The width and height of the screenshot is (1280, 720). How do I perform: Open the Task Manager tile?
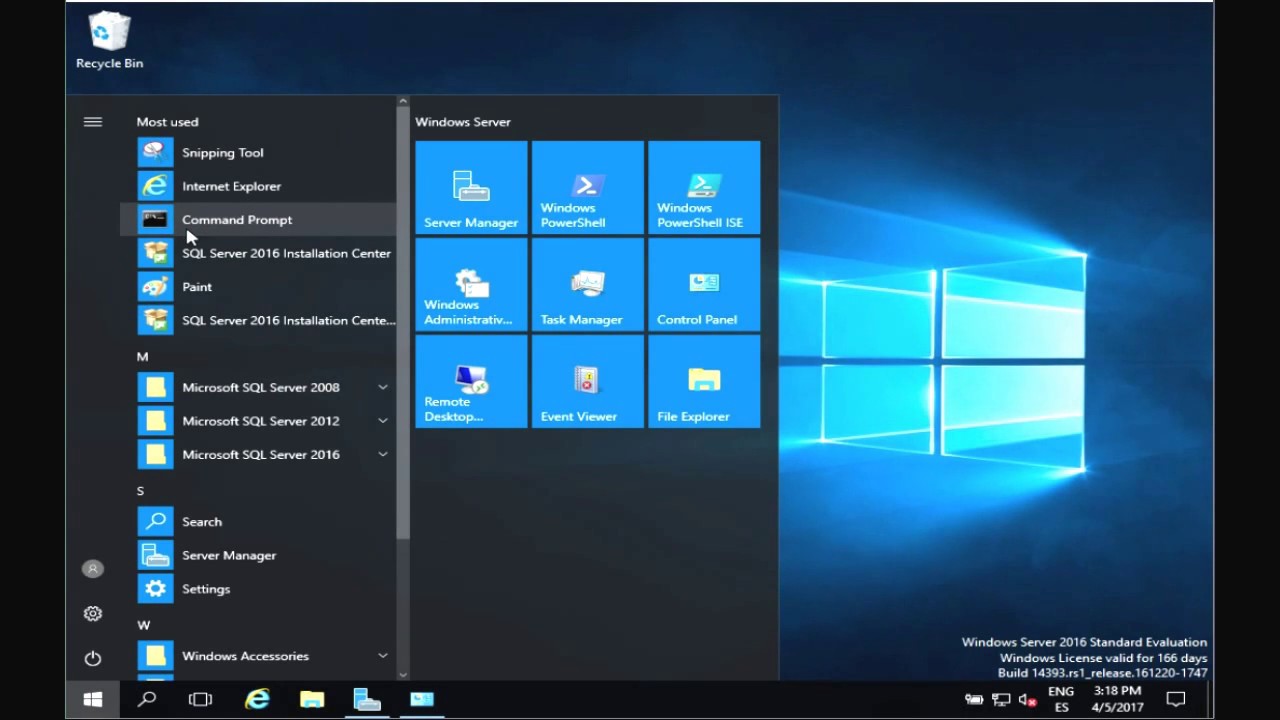588,284
